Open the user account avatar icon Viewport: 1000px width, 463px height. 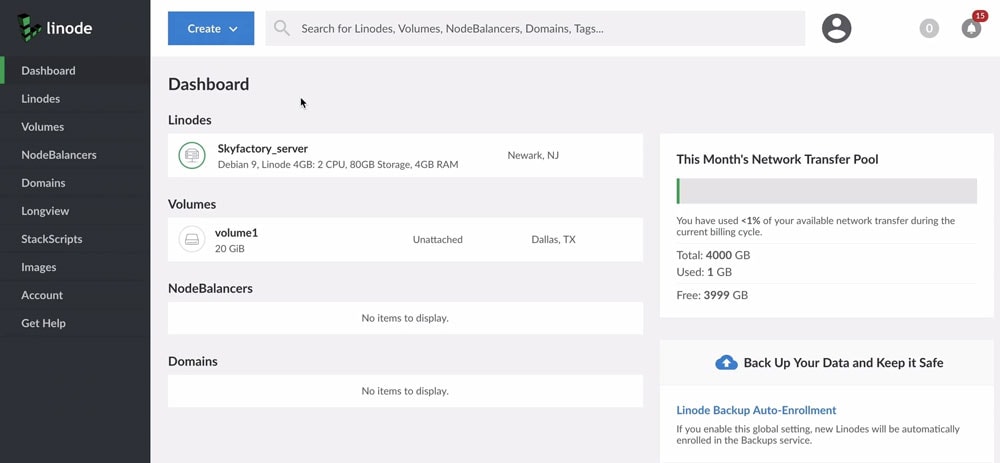tap(836, 28)
